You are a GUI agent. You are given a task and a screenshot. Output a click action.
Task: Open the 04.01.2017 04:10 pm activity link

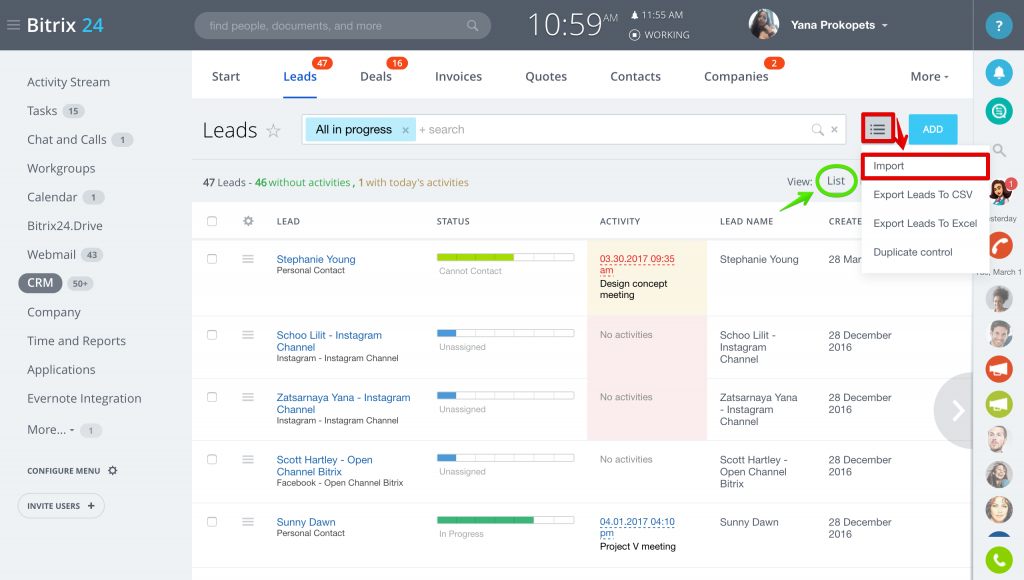pyautogui.click(x=637, y=527)
